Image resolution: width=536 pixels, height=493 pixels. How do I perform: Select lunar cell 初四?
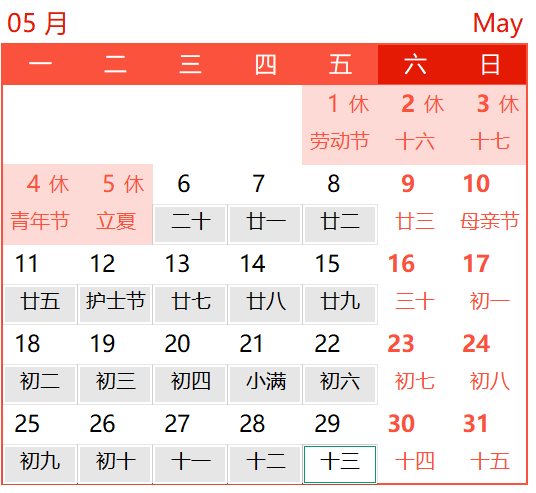[x=190, y=384]
